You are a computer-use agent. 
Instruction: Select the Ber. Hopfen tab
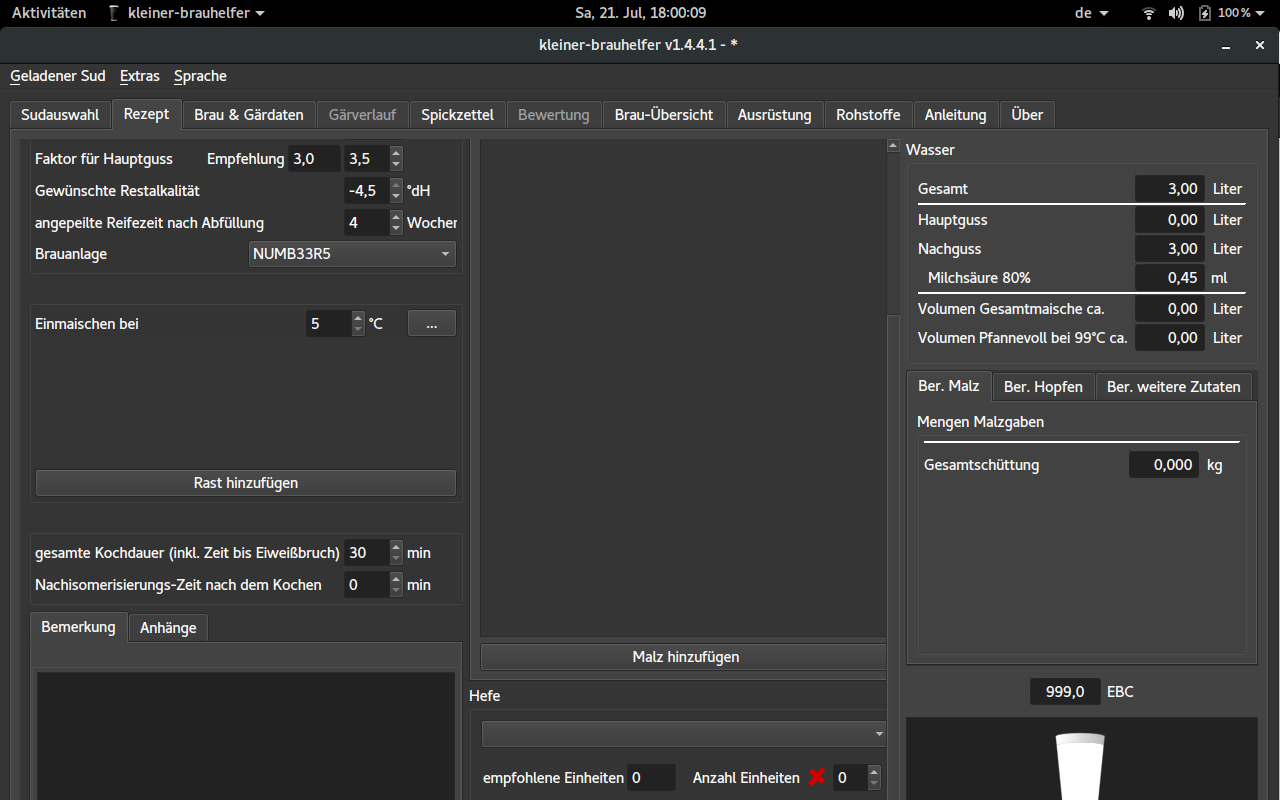pos(1043,386)
